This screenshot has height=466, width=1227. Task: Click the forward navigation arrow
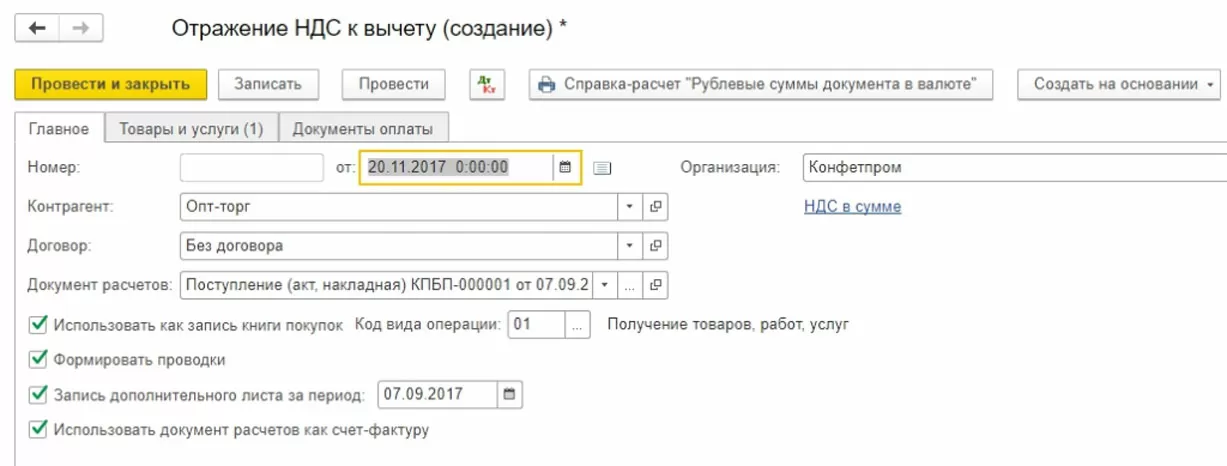click(x=81, y=28)
